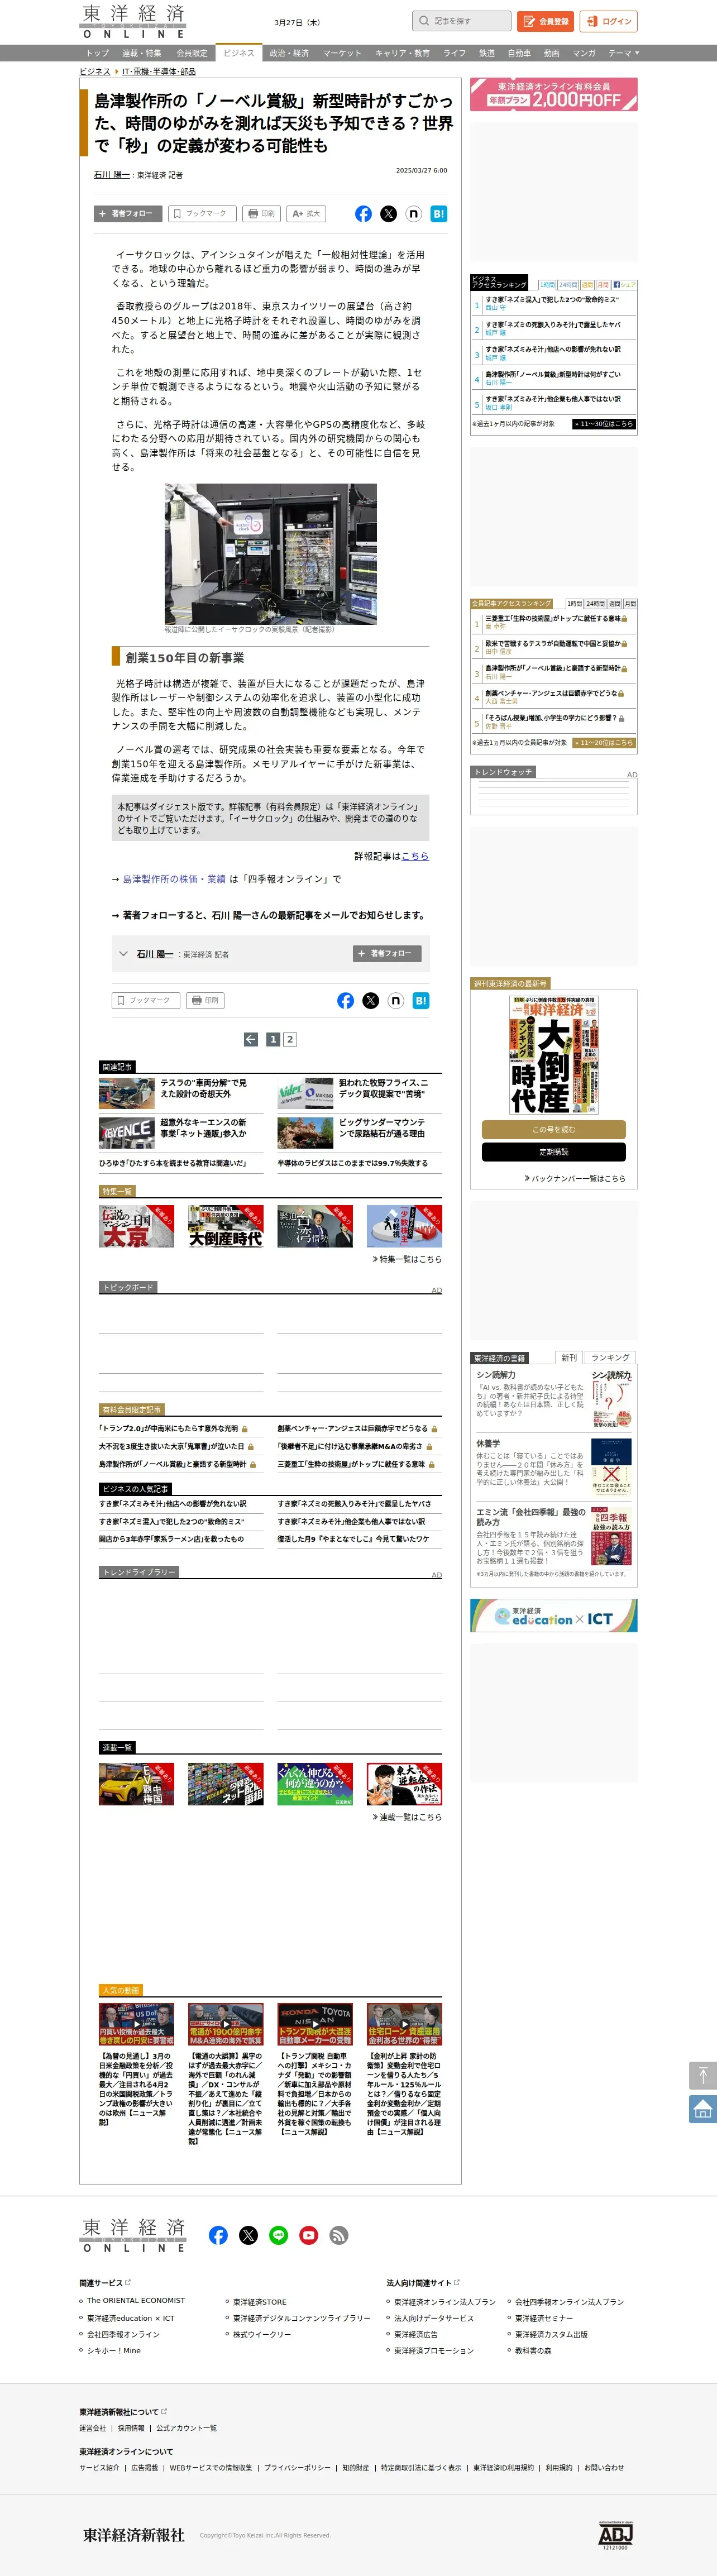Click the Toyo Keizai Online header logo
This screenshot has height=2576, width=717.
point(133,21)
